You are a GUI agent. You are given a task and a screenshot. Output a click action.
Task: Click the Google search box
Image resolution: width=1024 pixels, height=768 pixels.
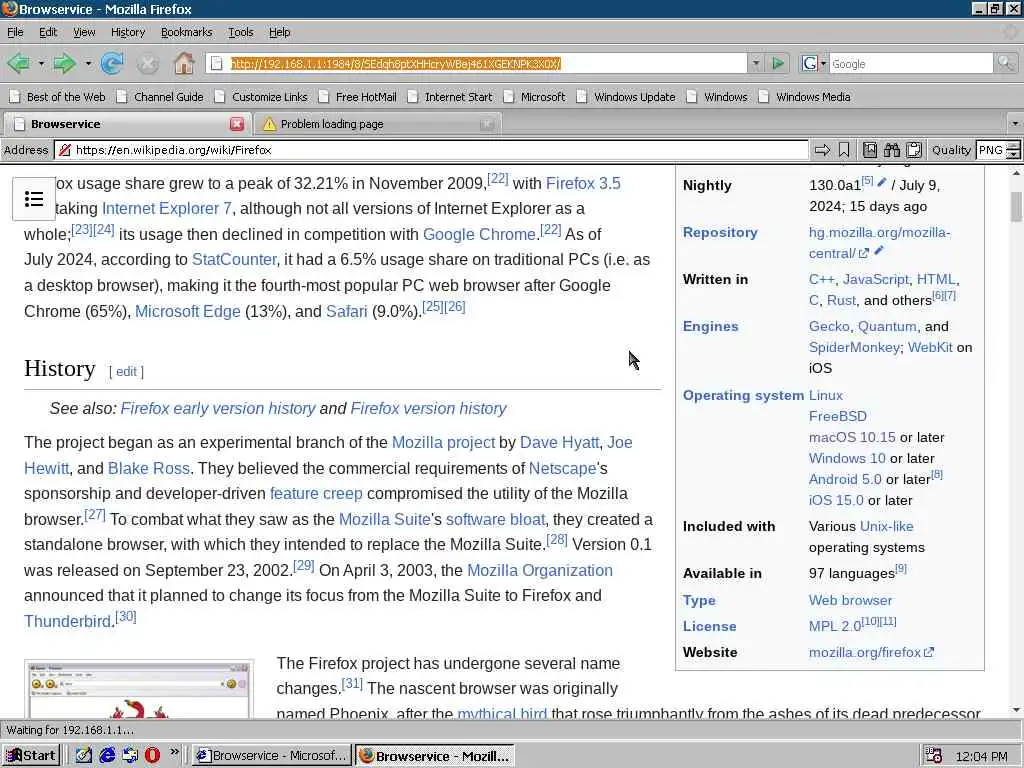click(x=911, y=63)
